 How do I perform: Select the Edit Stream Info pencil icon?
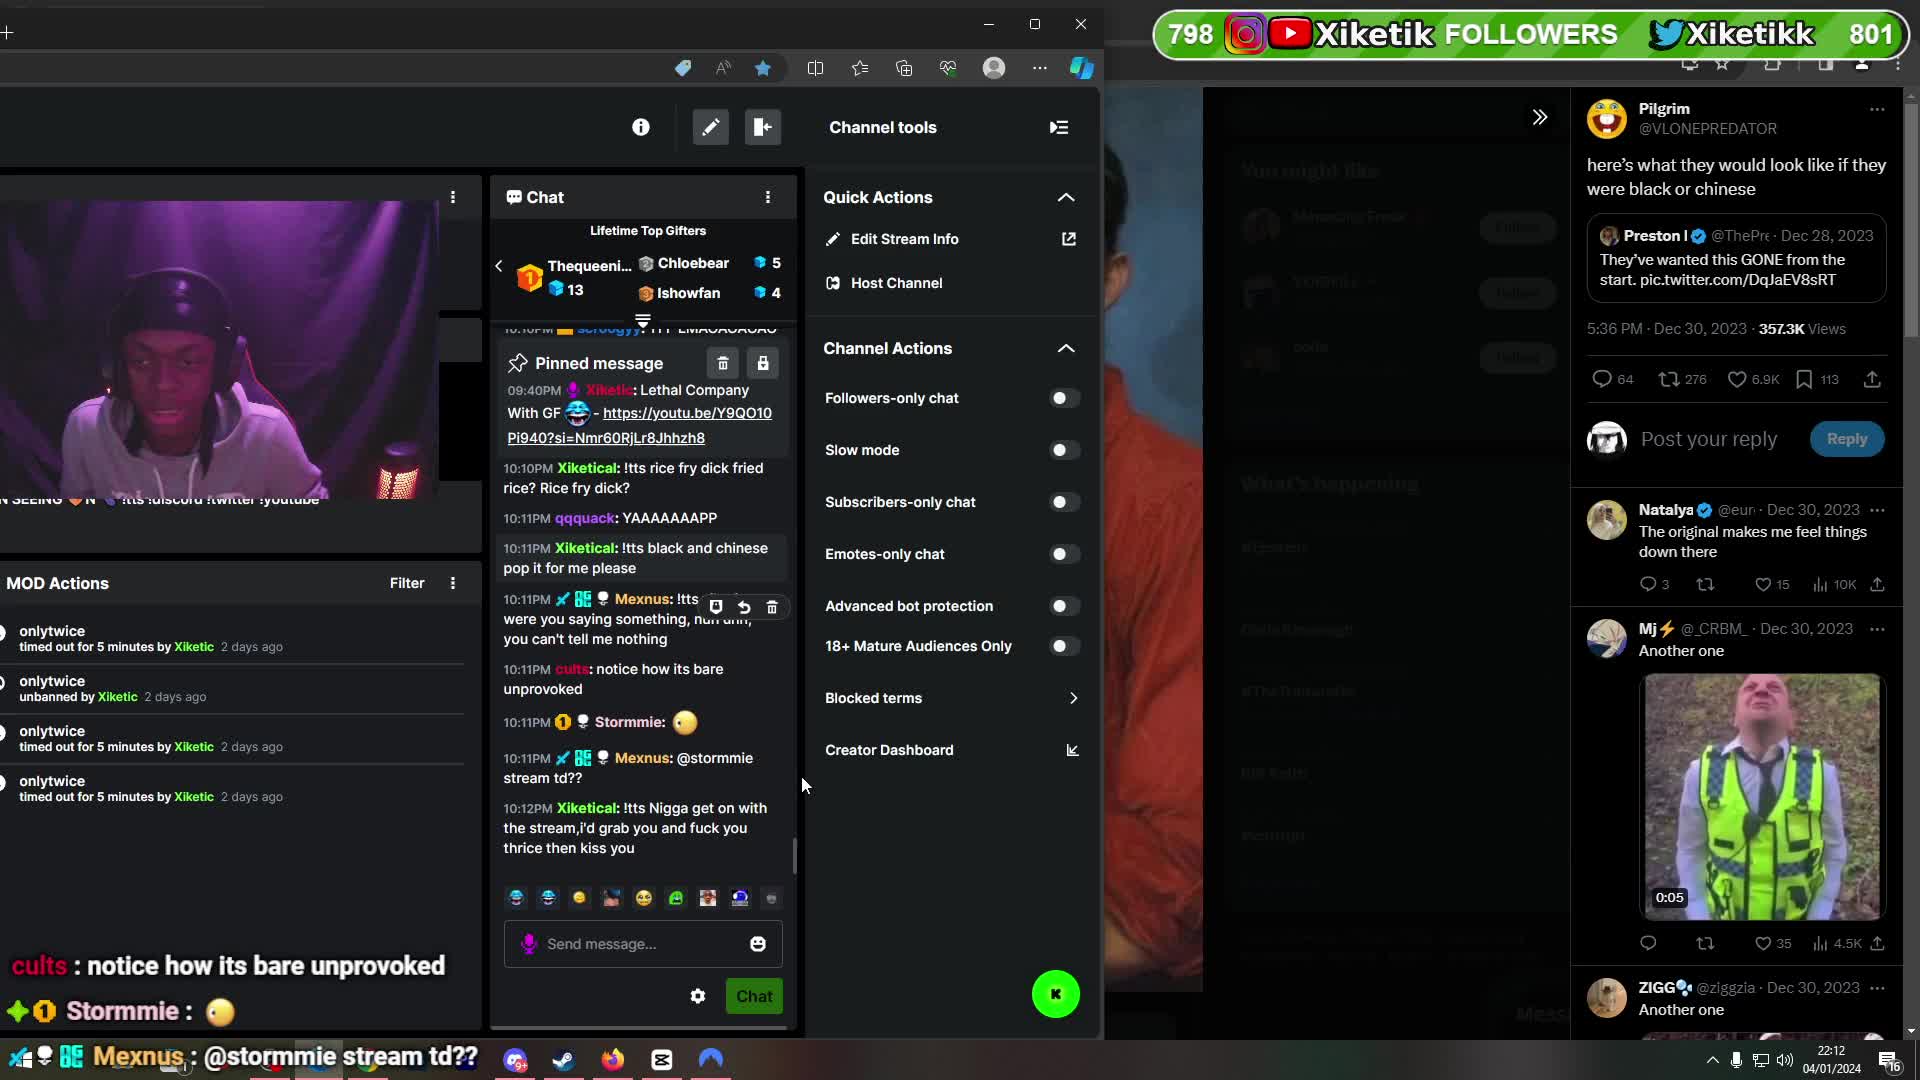pyautogui.click(x=834, y=239)
